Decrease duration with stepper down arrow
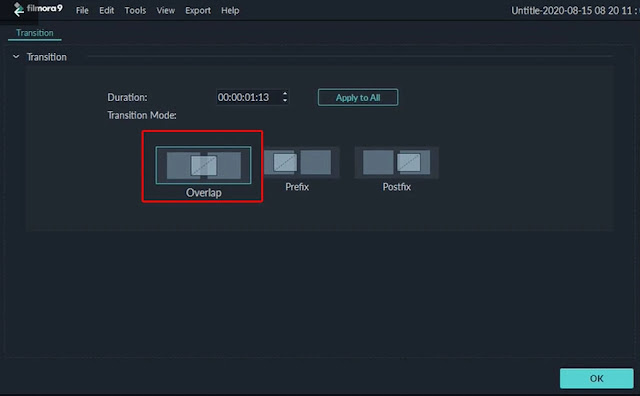Image resolution: width=640 pixels, height=396 pixels. 285,100
